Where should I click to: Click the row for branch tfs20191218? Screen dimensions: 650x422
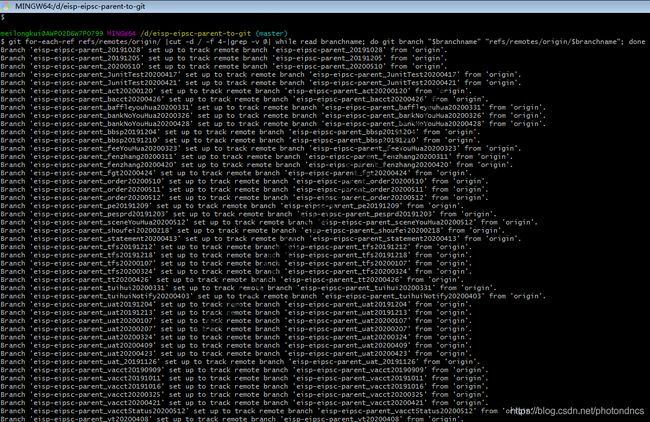pyautogui.click(x=236, y=255)
